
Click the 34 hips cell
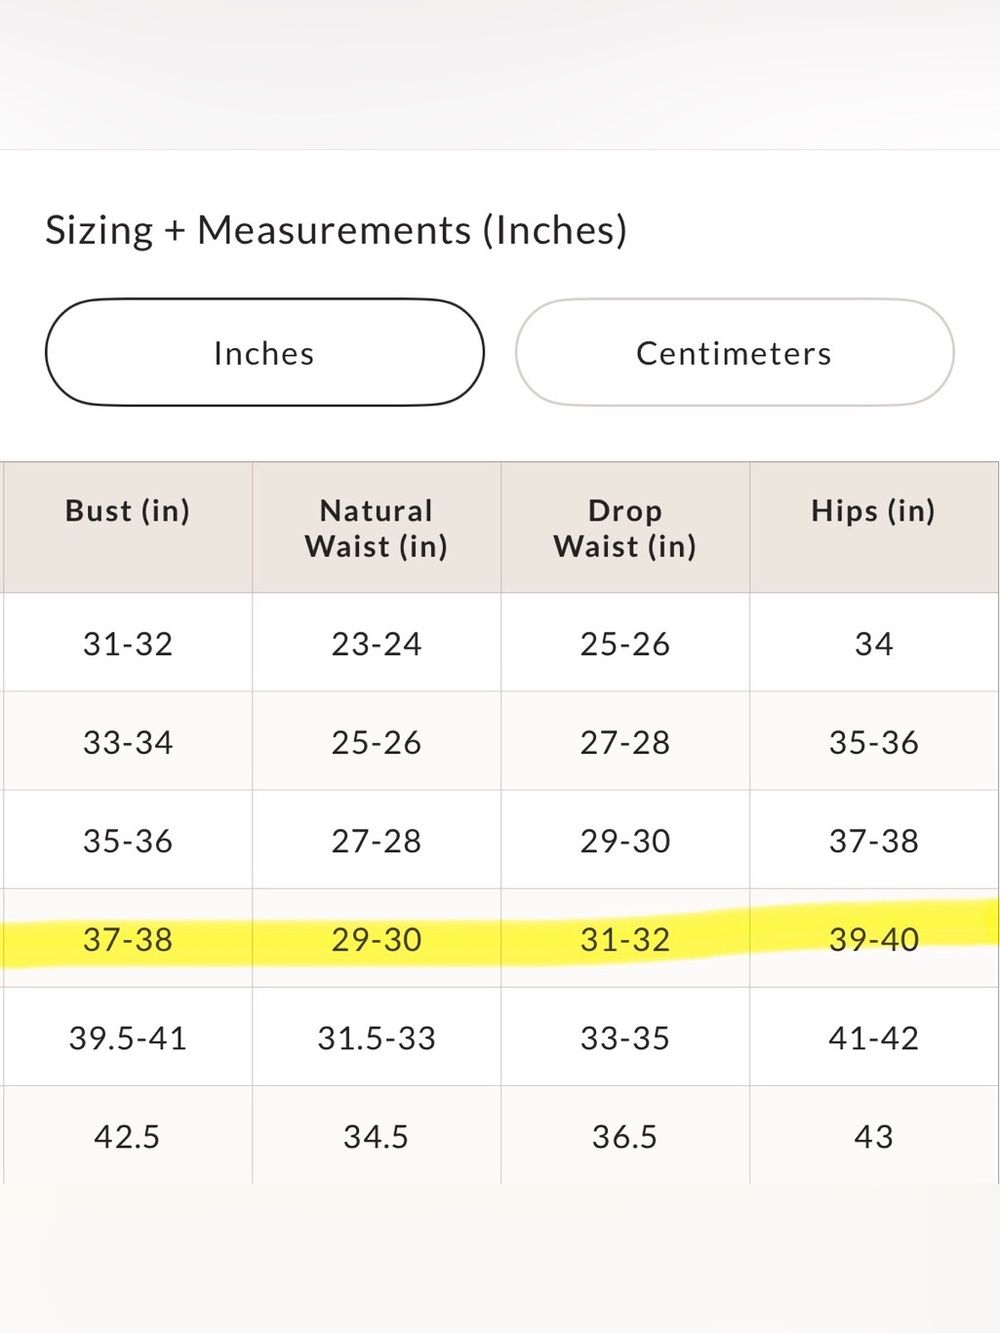[874, 643]
